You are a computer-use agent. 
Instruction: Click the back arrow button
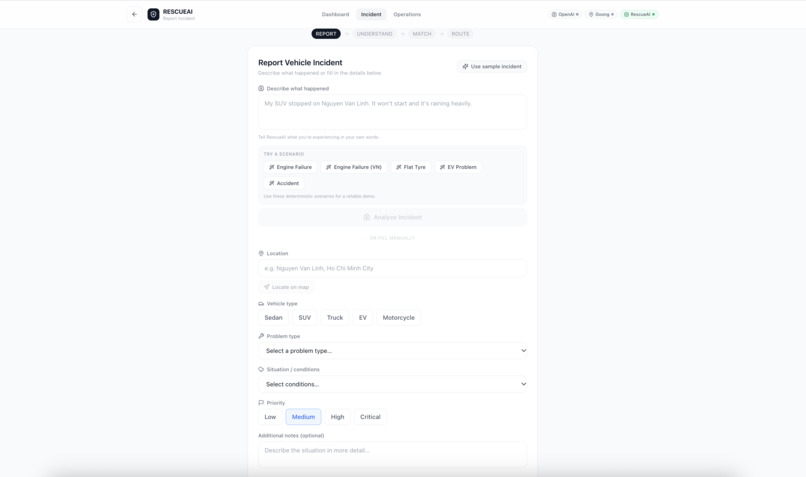(x=134, y=14)
